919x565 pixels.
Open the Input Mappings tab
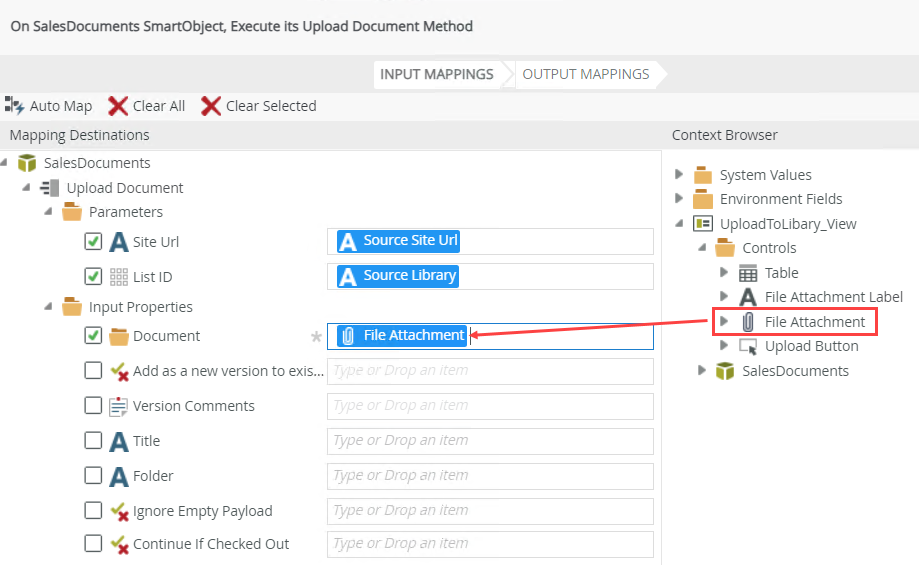click(436, 74)
